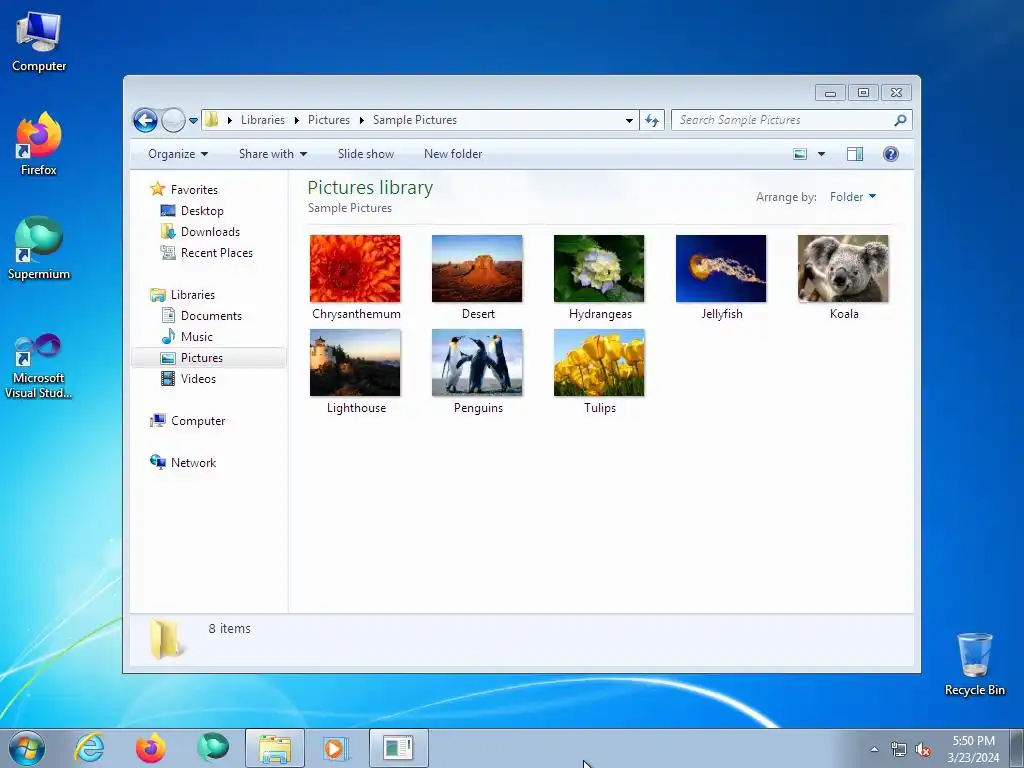Open the Videos library
The height and width of the screenshot is (768, 1024).
(198, 379)
